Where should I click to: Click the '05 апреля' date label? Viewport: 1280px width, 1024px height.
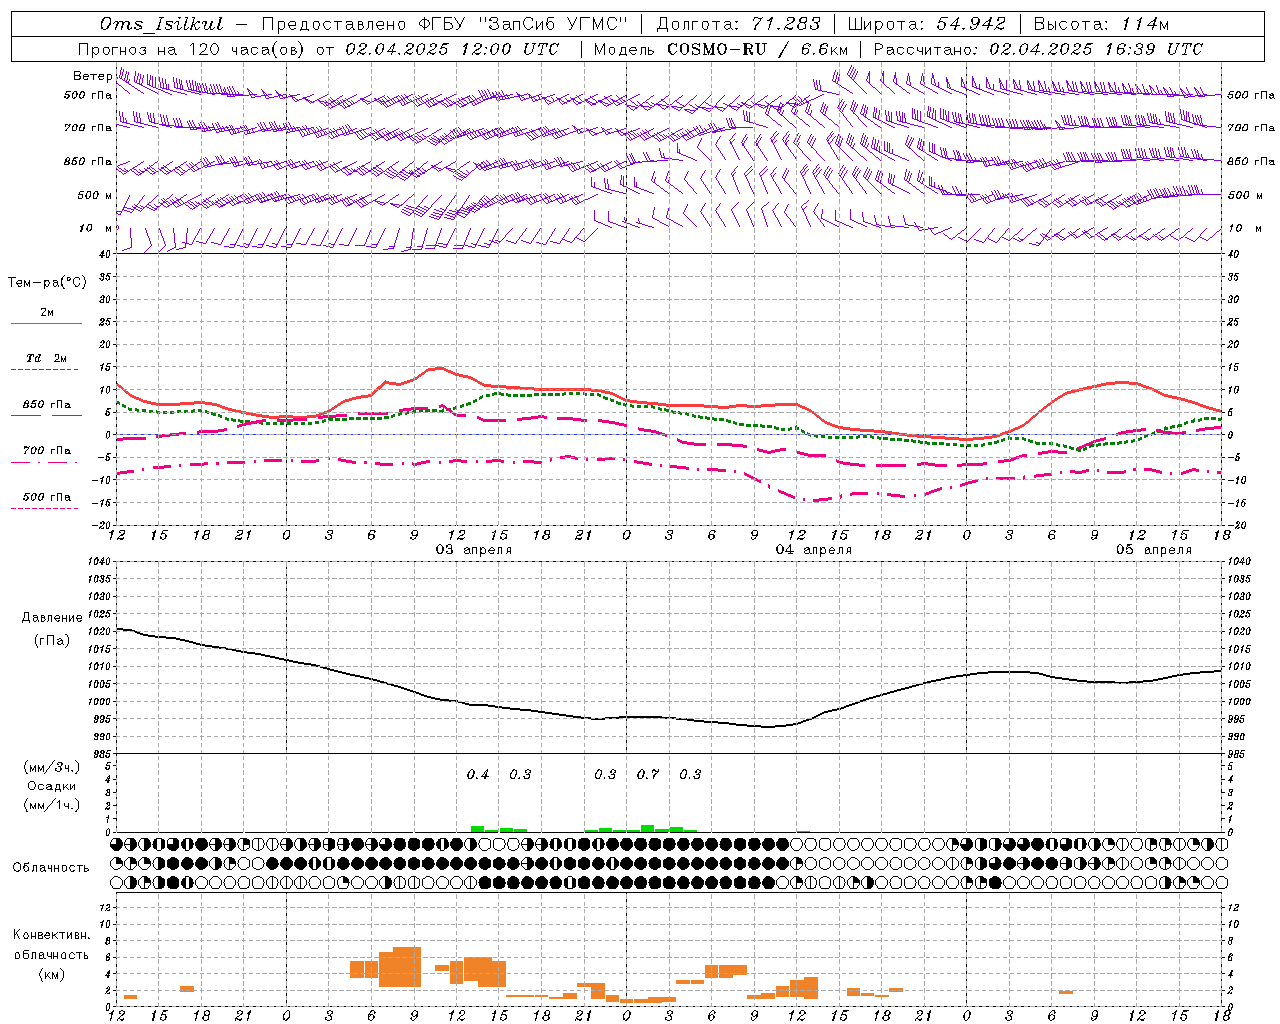tap(1154, 550)
